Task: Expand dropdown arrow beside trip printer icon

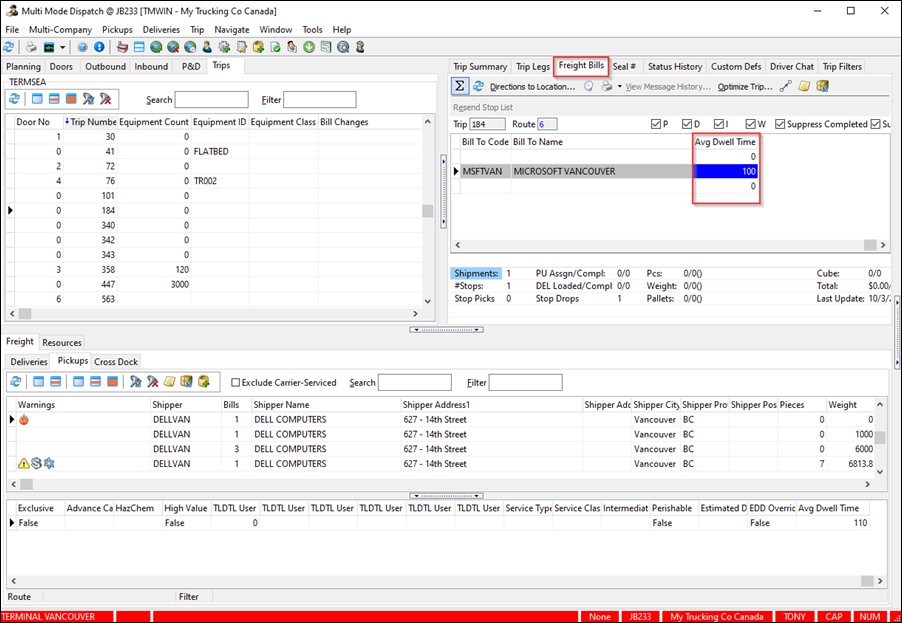Action: (619, 87)
